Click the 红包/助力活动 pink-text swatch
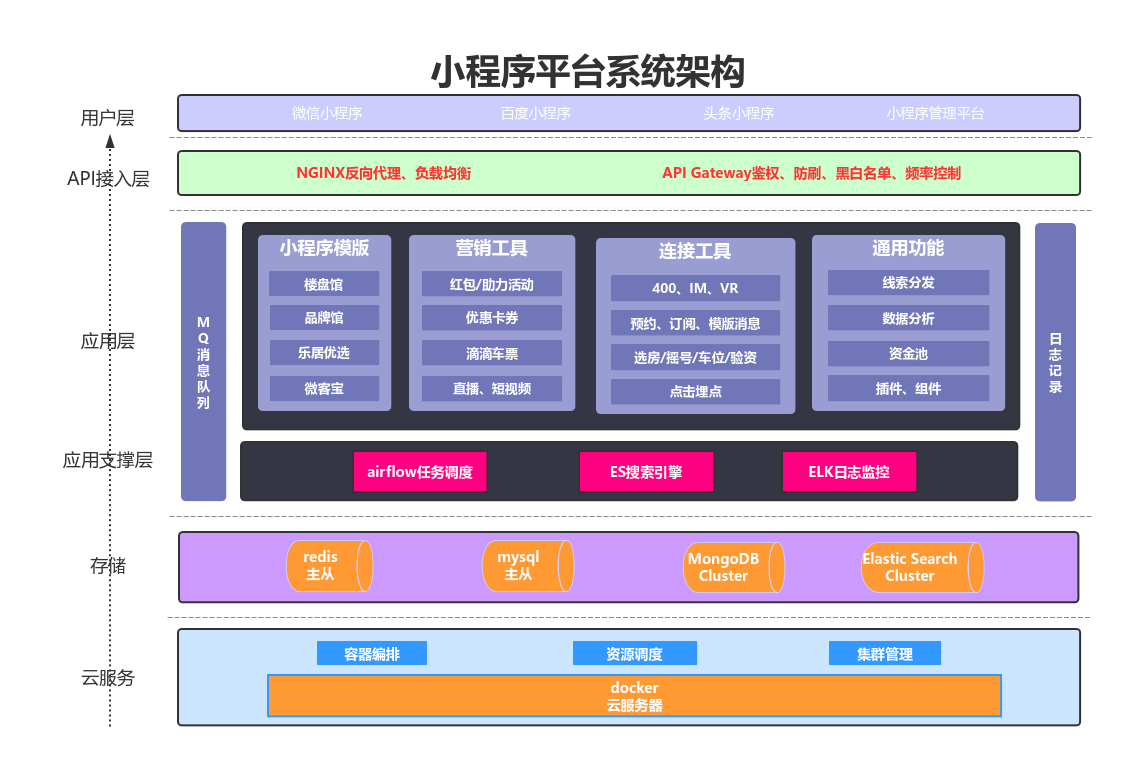Image resolution: width=1124 pixels, height=757 pixels. [x=490, y=284]
